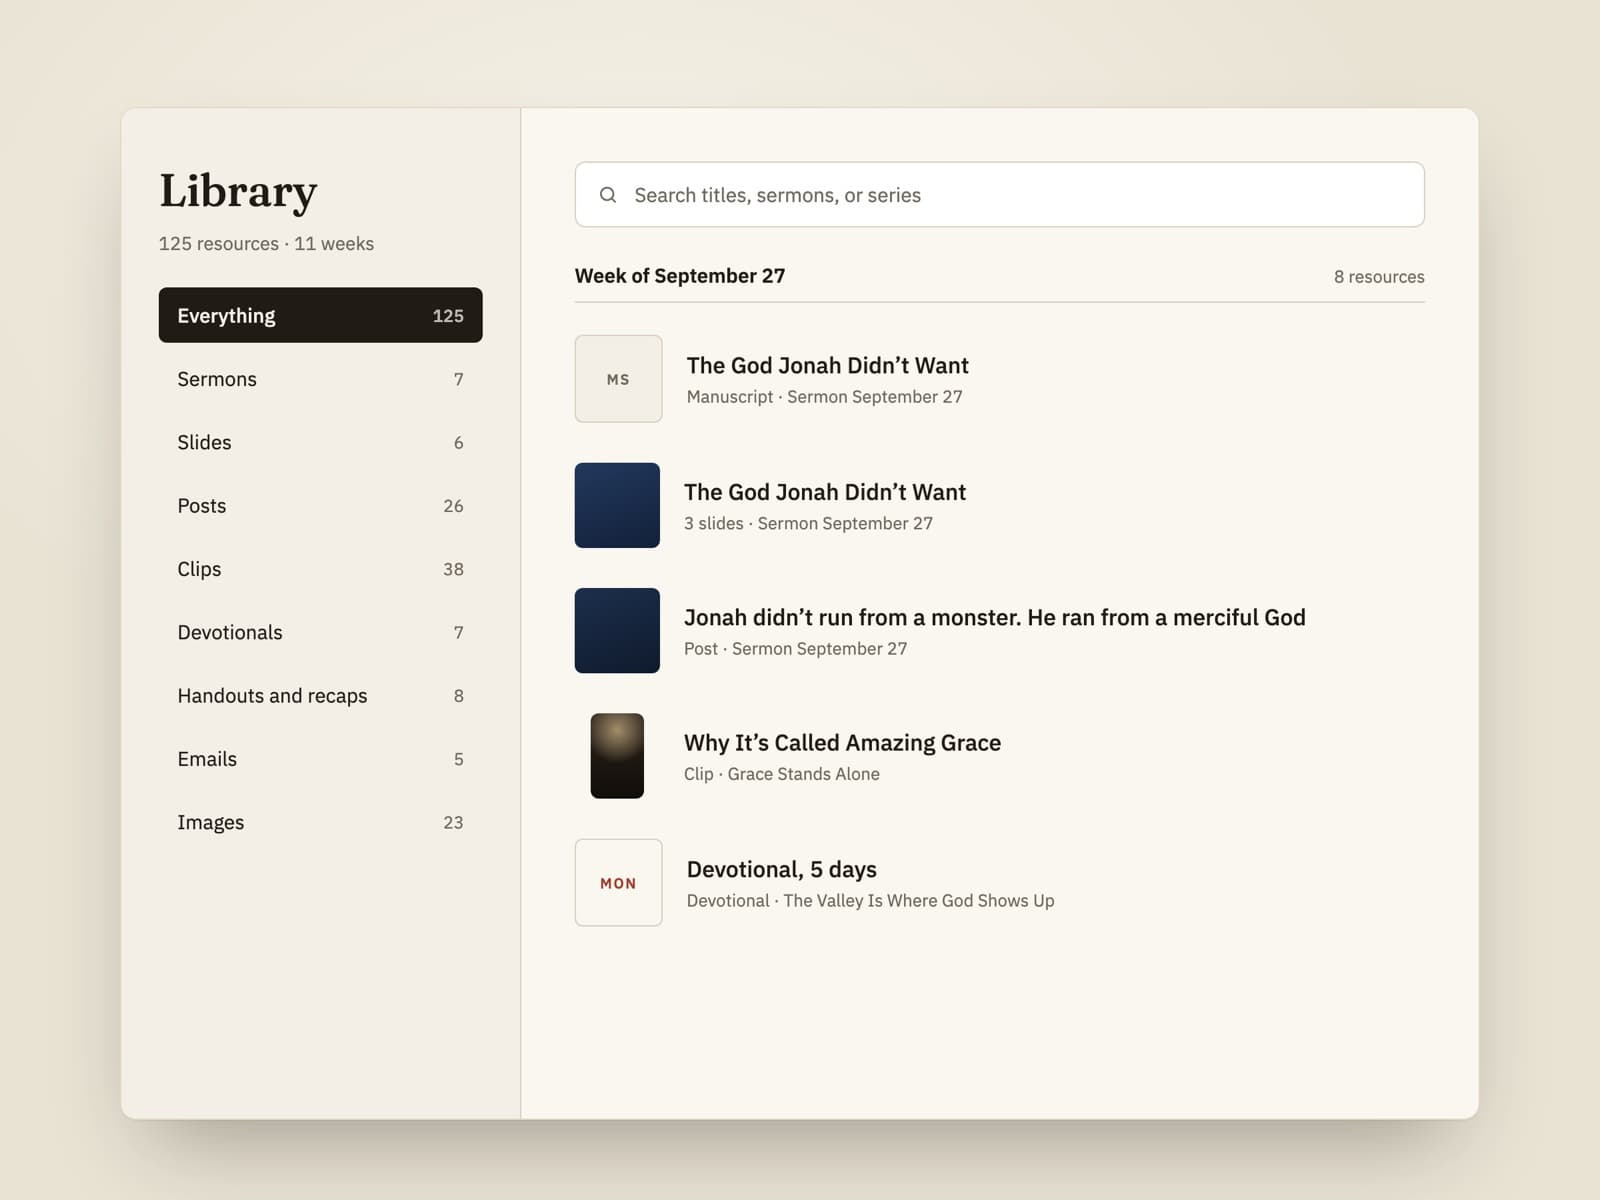Screen dimensions: 1600x1200
Task: Open the Jonah didn't run from a monster post
Action: tap(995, 617)
